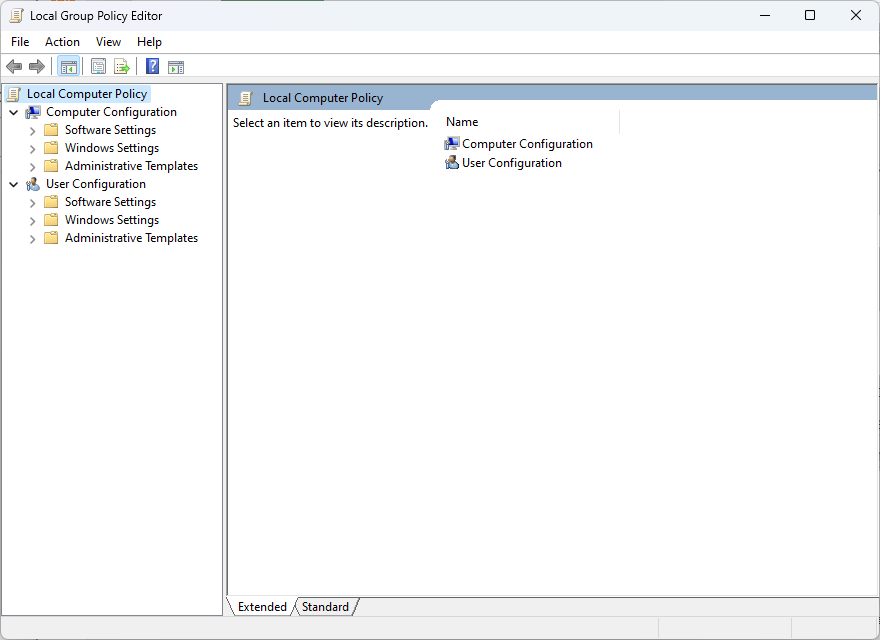The image size is (880, 640).
Task: Select Local Computer Policy tree root
Action: [86, 94]
